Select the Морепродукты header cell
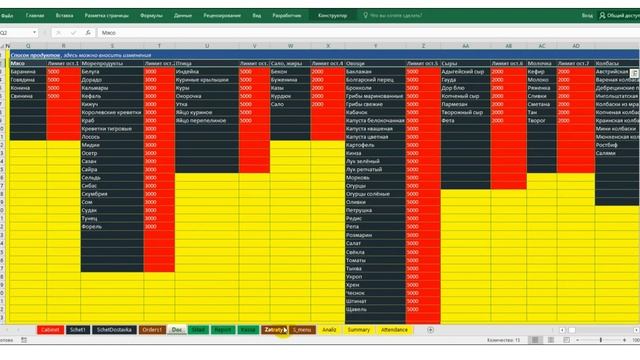The width and height of the screenshot is (640, 360). pyautogui.click(x=112, y=63)
